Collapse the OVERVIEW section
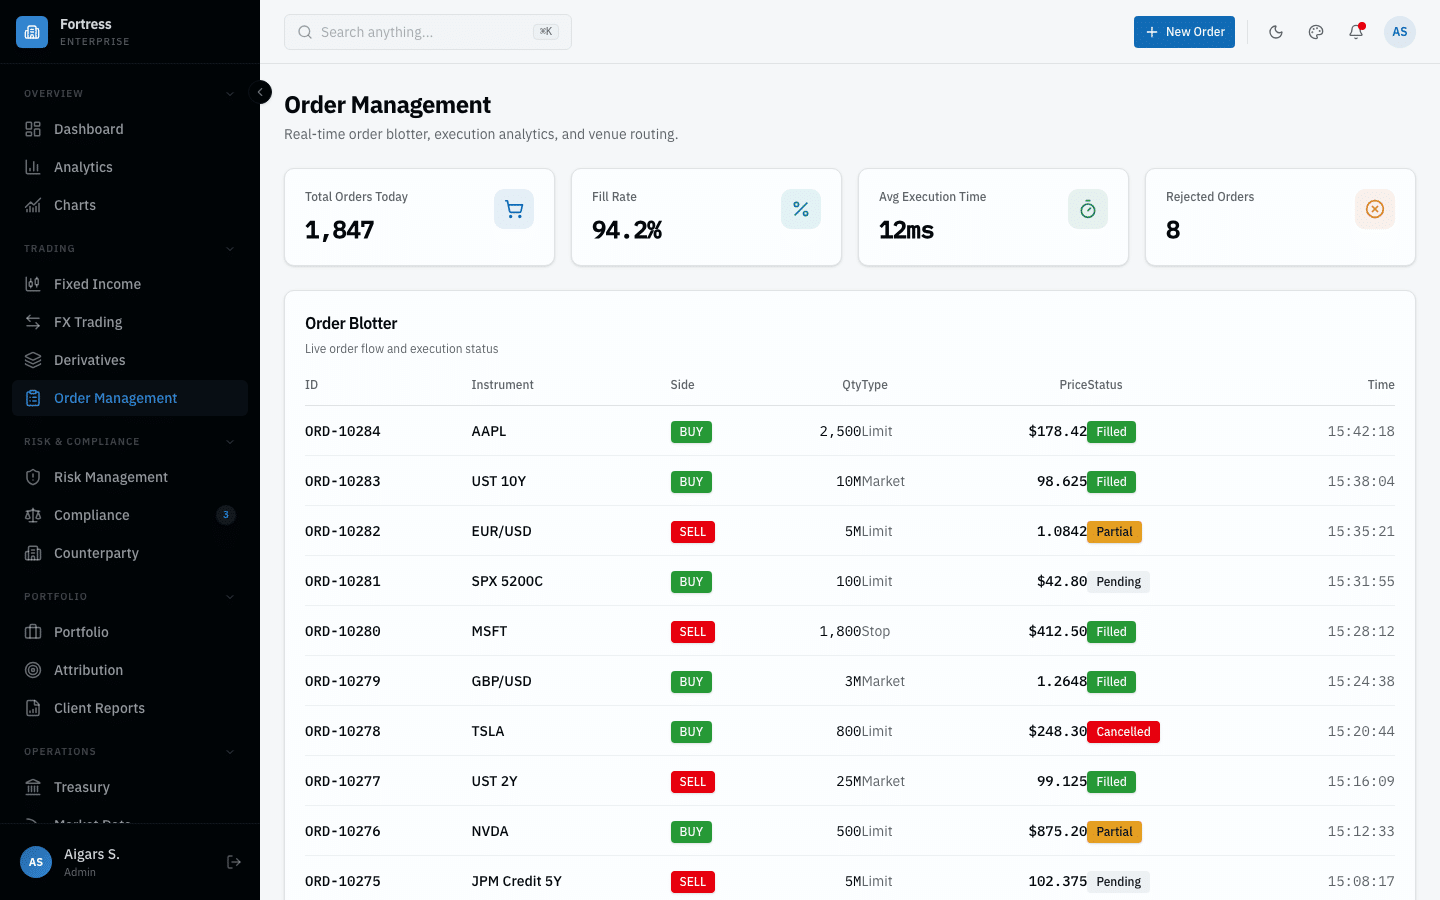This screenshot has height=900, width=1440. [x=231, y=93]
